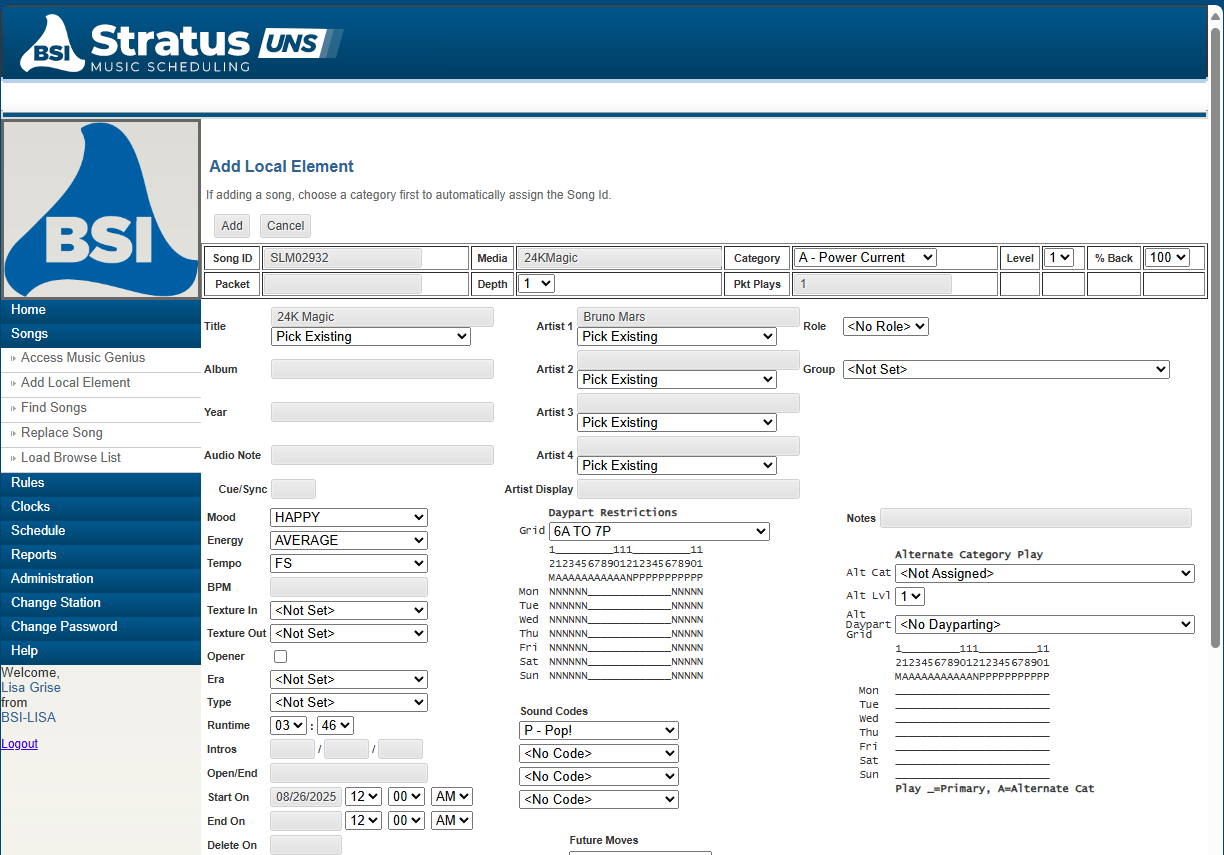Screen dimensions: 1224x855
Task: Open the Alt Lvl dropdown
Action: point(910,596)
